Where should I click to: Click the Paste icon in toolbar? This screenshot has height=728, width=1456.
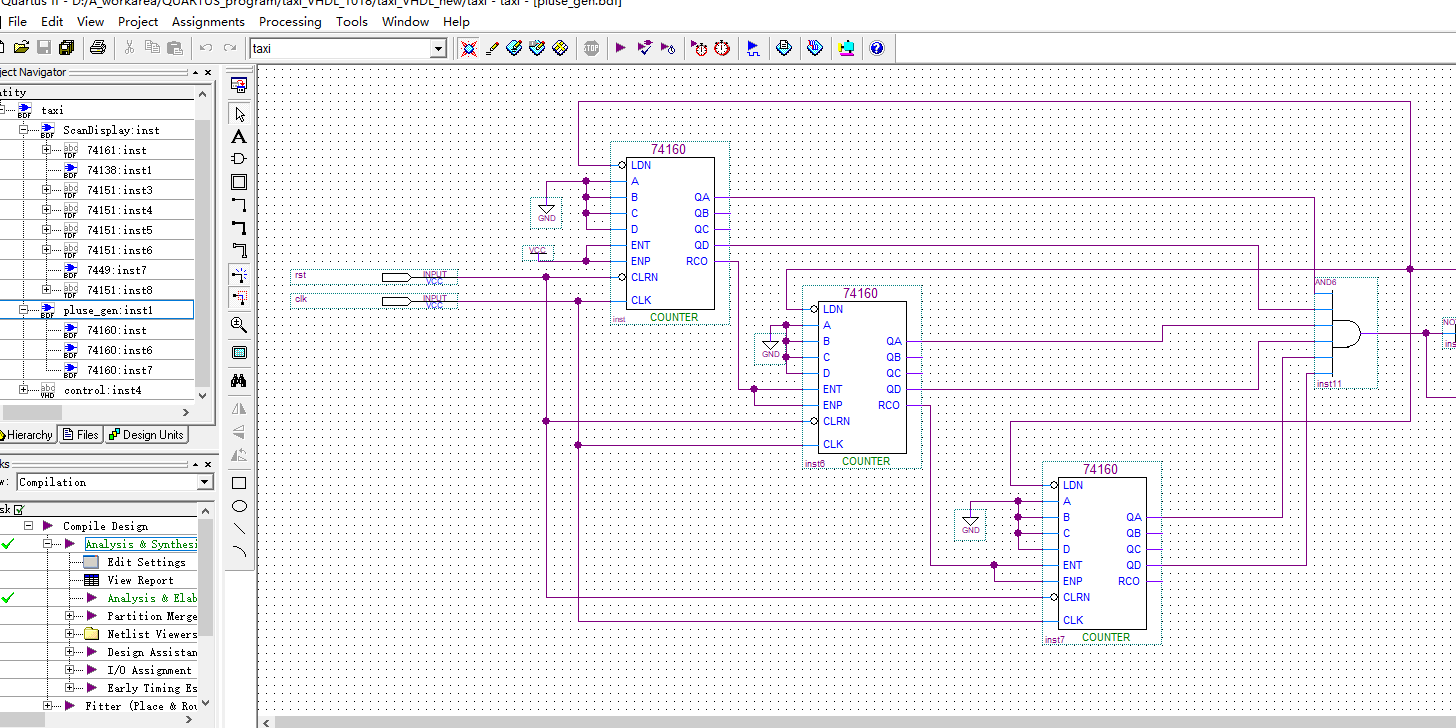(x=175, y=47)
